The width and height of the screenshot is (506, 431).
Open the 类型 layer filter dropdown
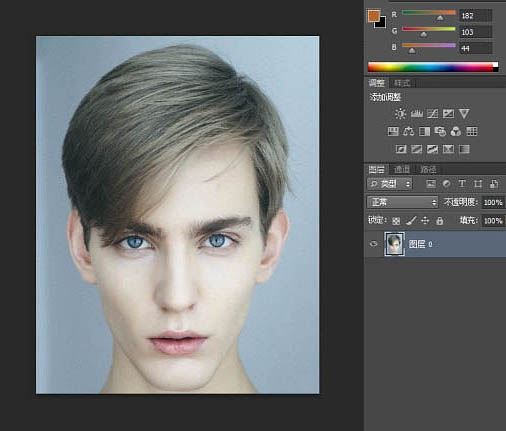389,184
